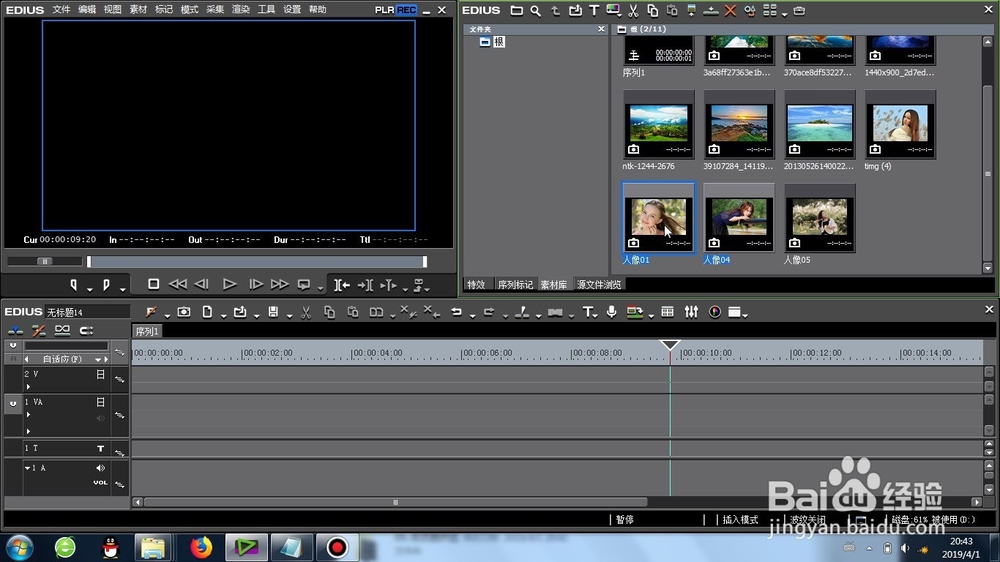Create title with timeline T icon
Image resolution: width=1000 pixels, height=562 pixels.
coord(587,312)
